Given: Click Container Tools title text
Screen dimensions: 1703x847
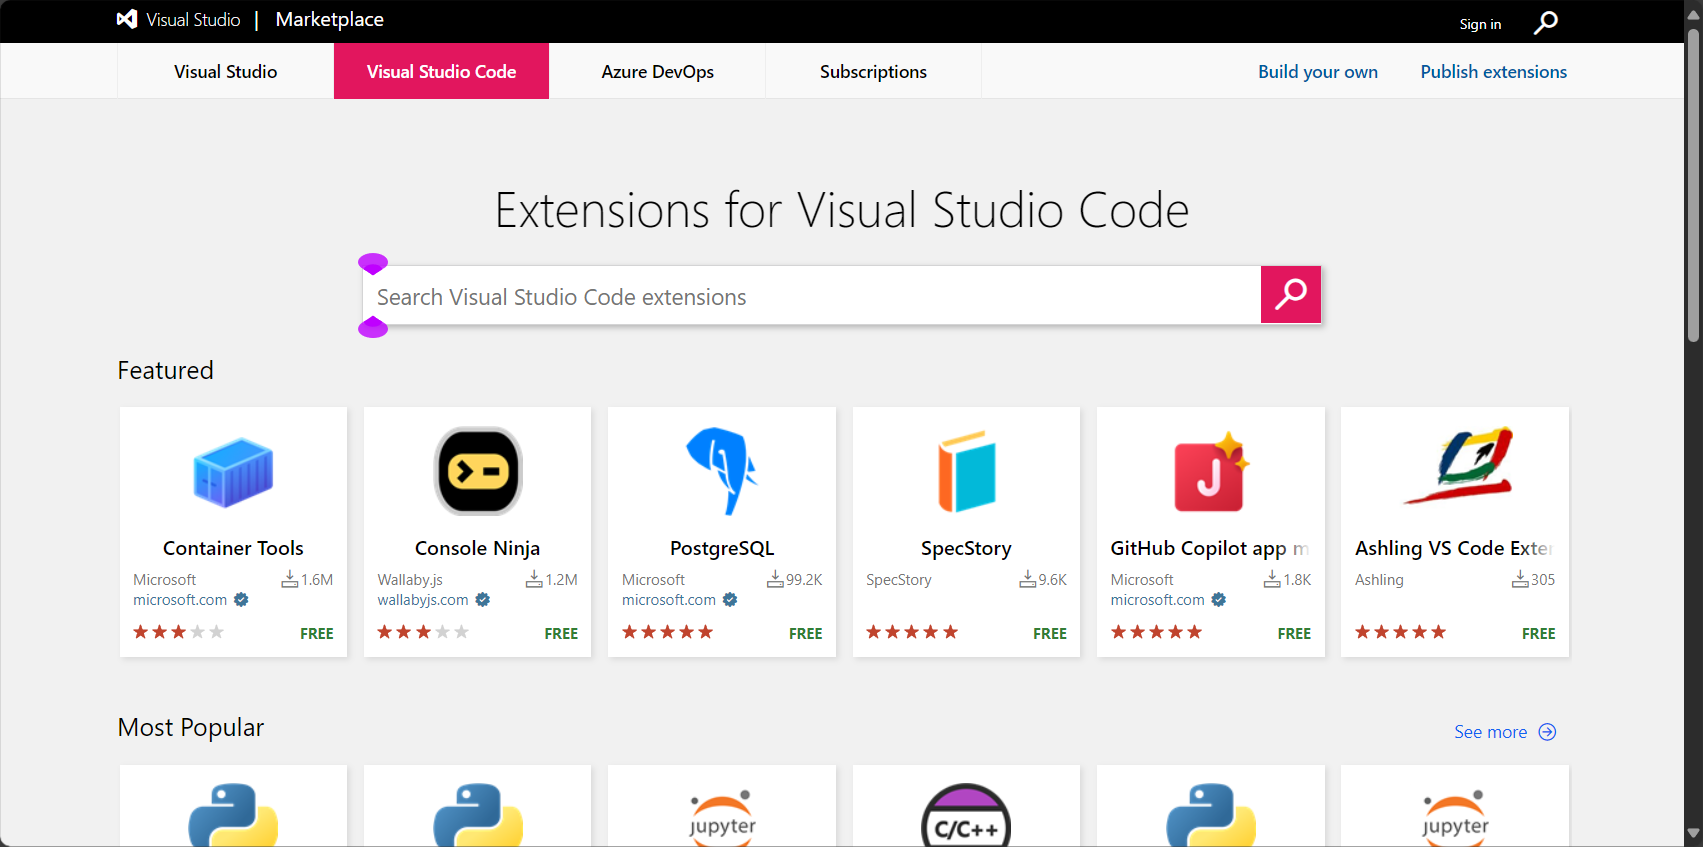Looking at the screenshot, I should pos(233,548).
